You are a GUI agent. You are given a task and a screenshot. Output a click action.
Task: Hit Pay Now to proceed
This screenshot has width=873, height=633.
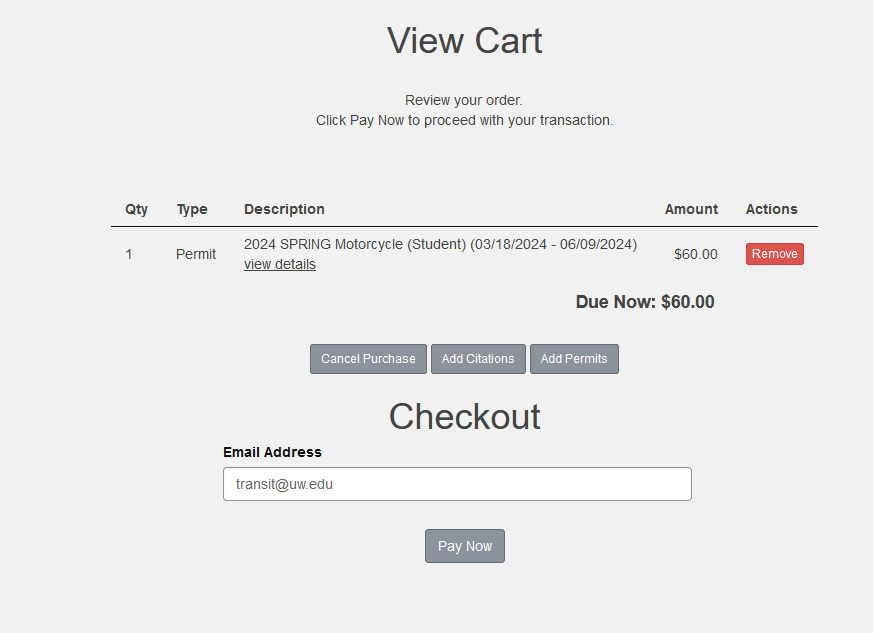click(465, 546)
